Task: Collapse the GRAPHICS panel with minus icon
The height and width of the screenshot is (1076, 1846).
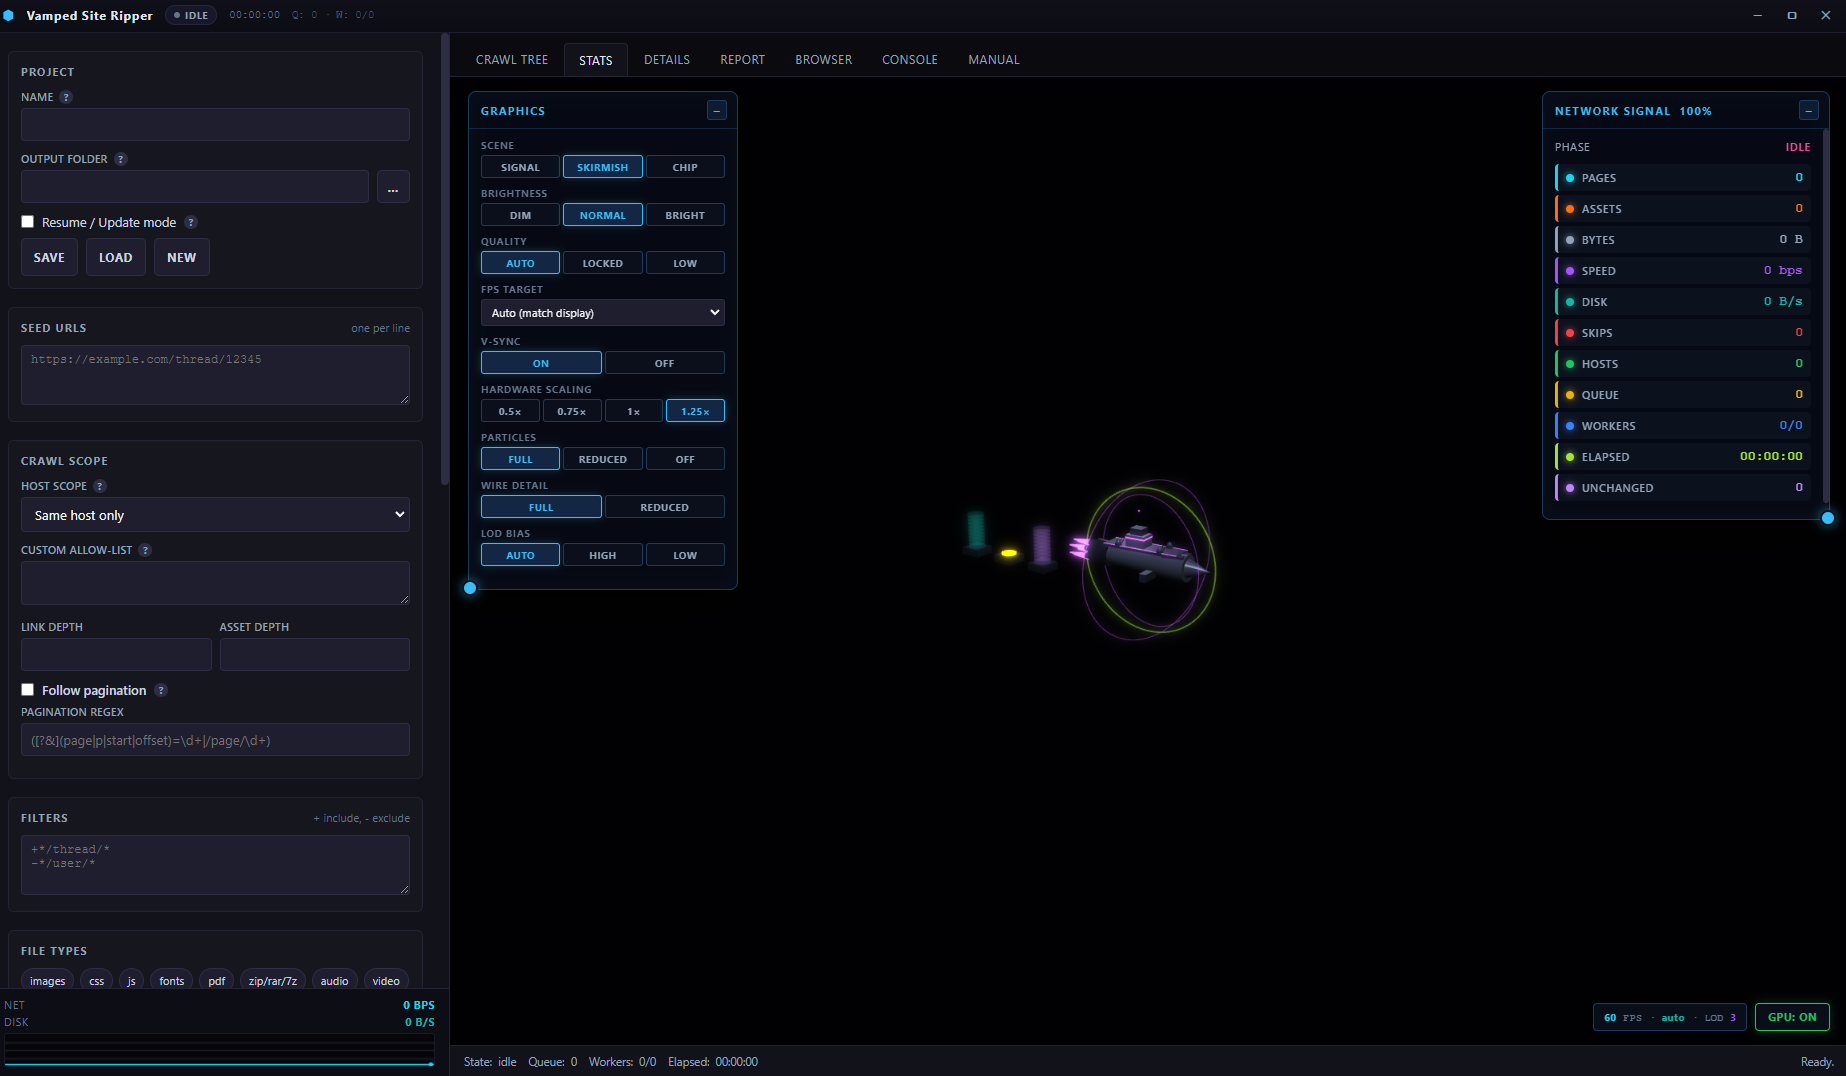Action: 717,110
